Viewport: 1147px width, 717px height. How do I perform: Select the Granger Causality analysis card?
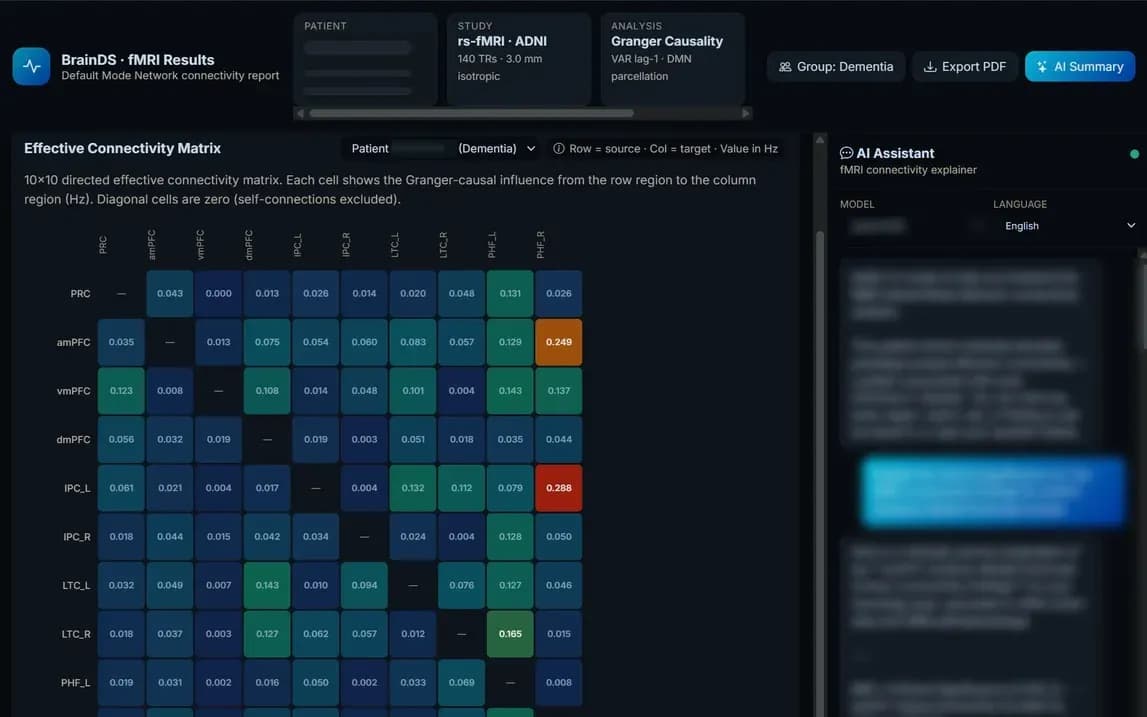[672, 59]
